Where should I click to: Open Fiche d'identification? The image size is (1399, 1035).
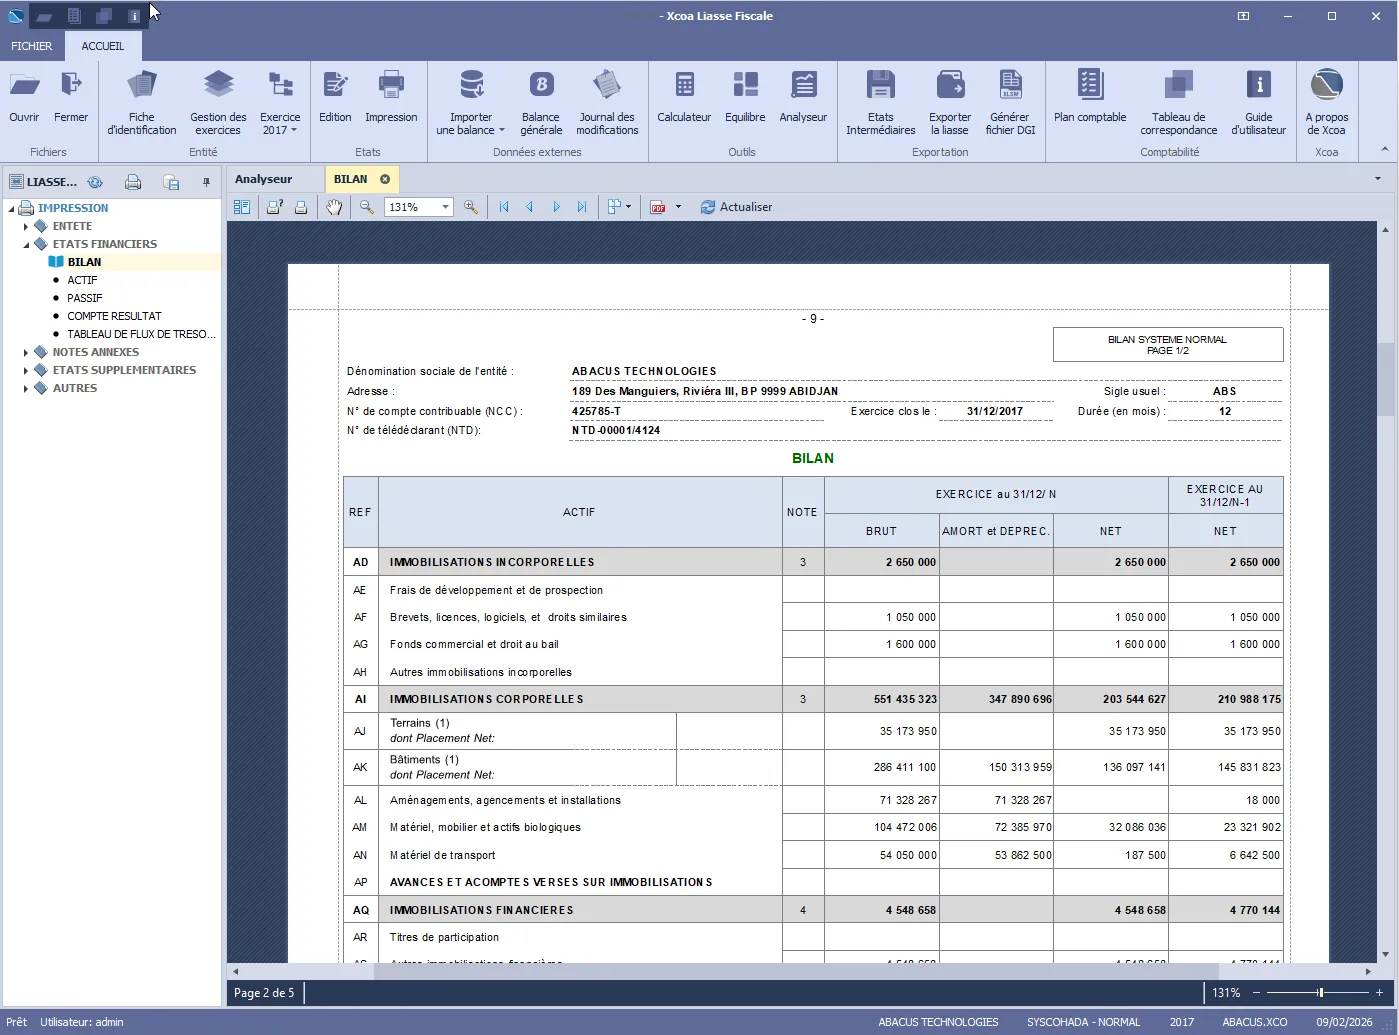(x=142, y=98)
